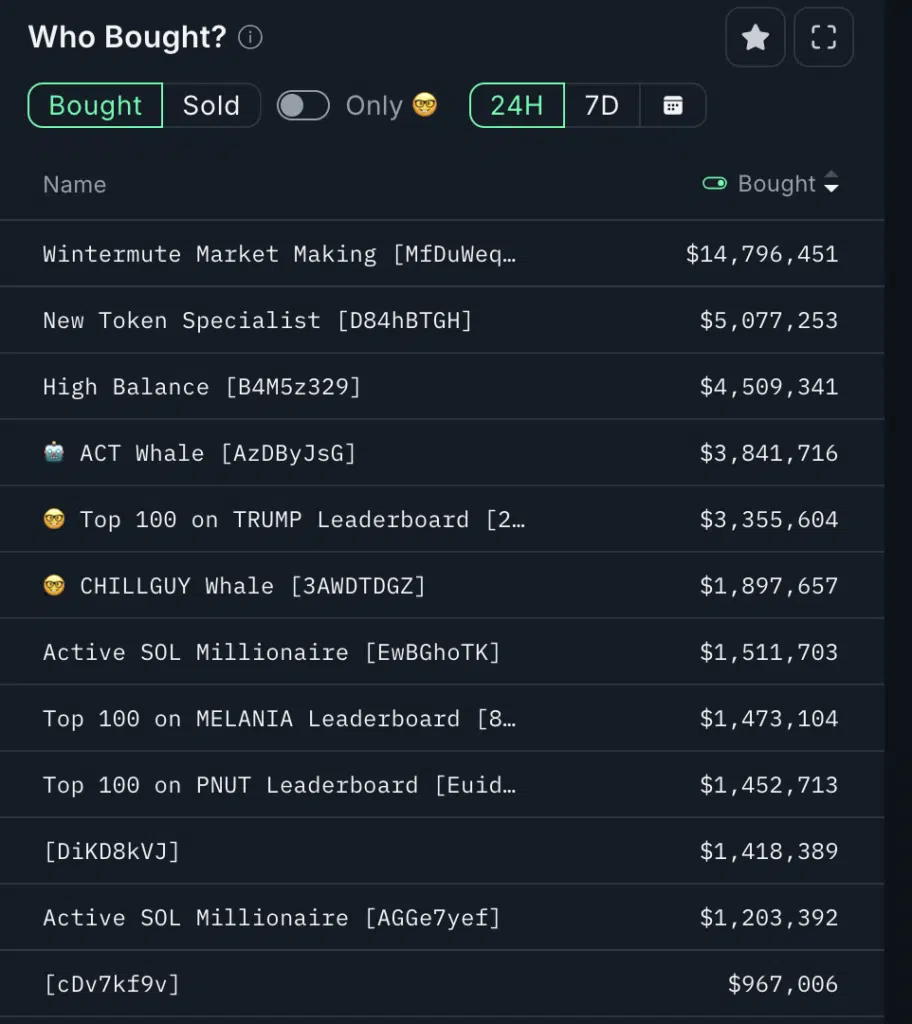
Task: Open Wintermute Market Making wallet row
Action: click(x=279, y=254)
